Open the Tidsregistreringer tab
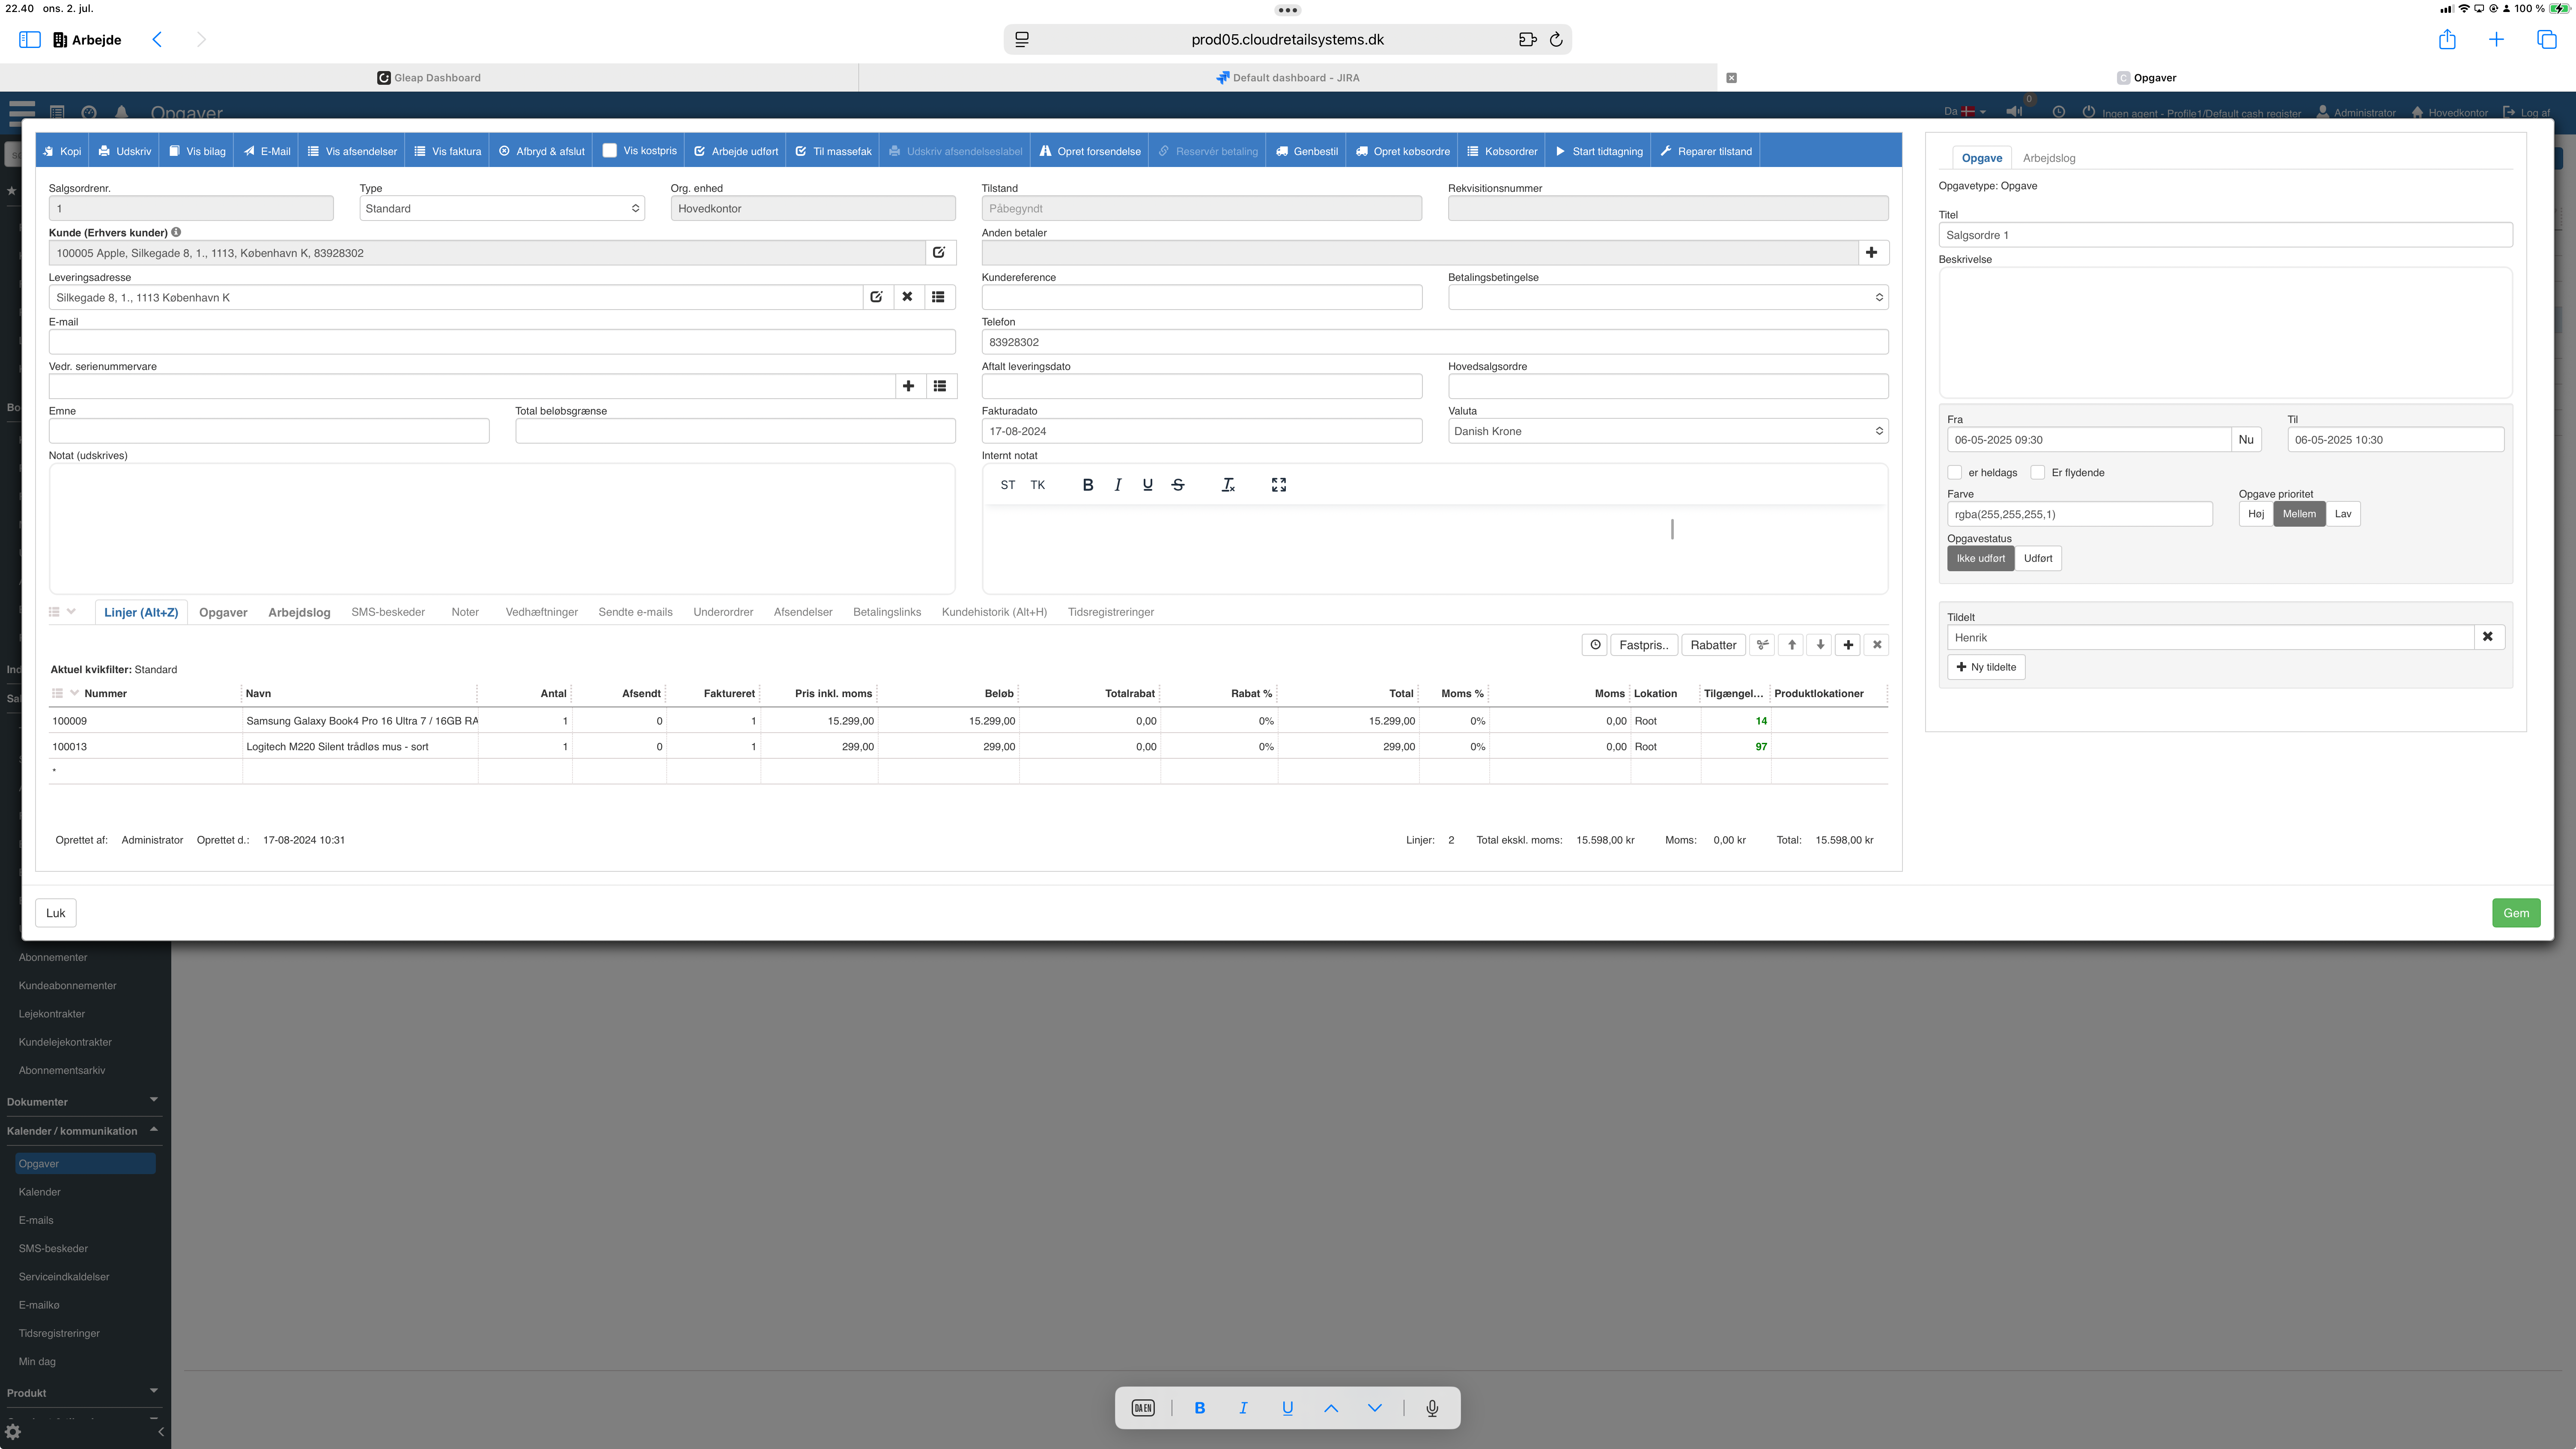 click(1110, 612)
